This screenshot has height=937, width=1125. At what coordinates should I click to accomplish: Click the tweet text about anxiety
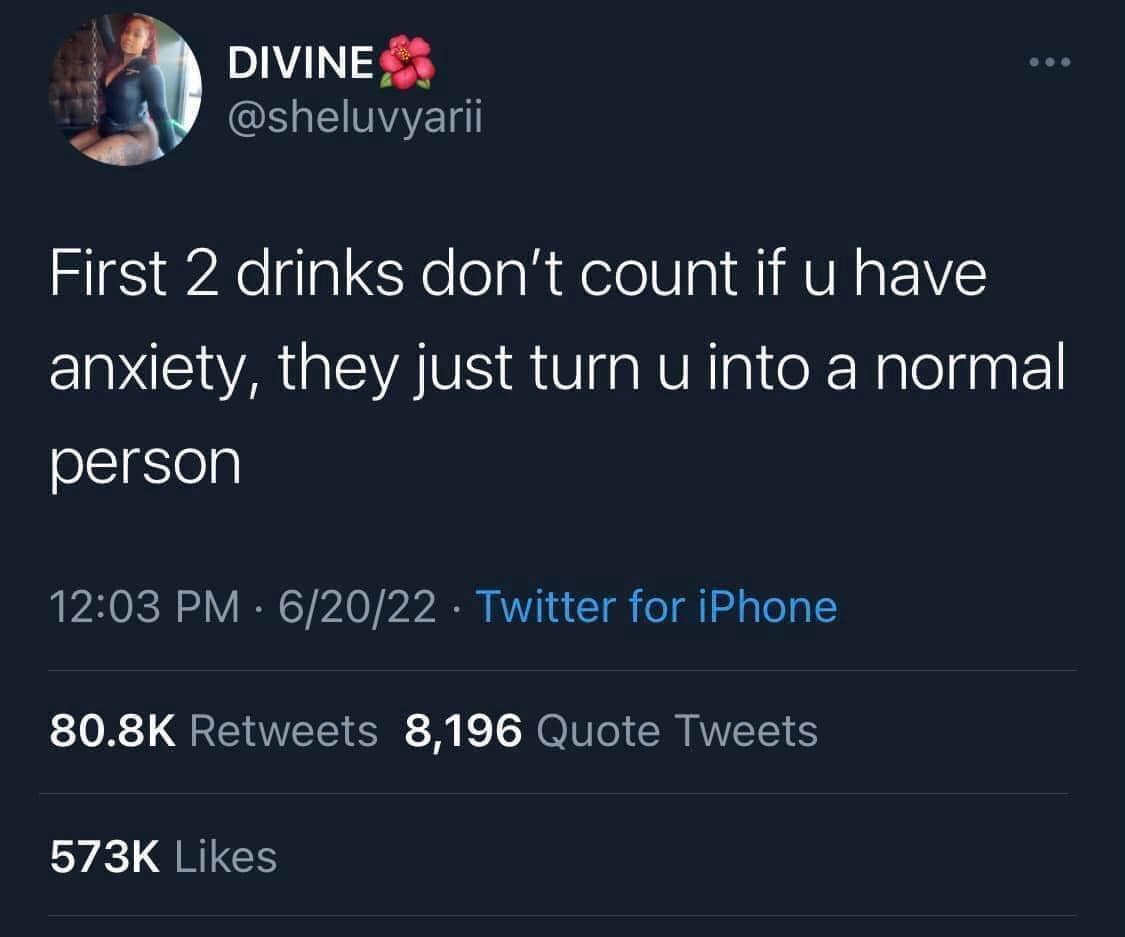tap(557, 367)
